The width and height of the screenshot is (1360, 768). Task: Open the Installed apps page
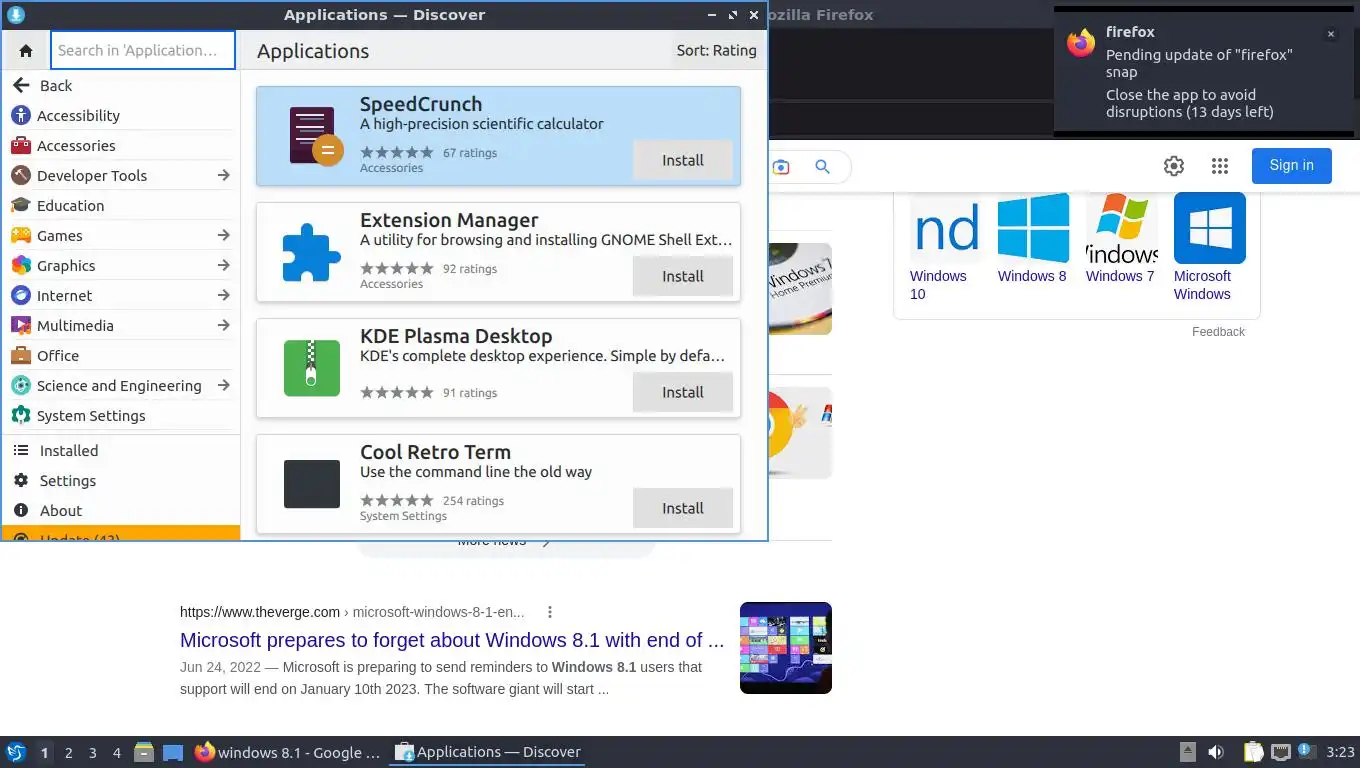[x=120, y=451]
